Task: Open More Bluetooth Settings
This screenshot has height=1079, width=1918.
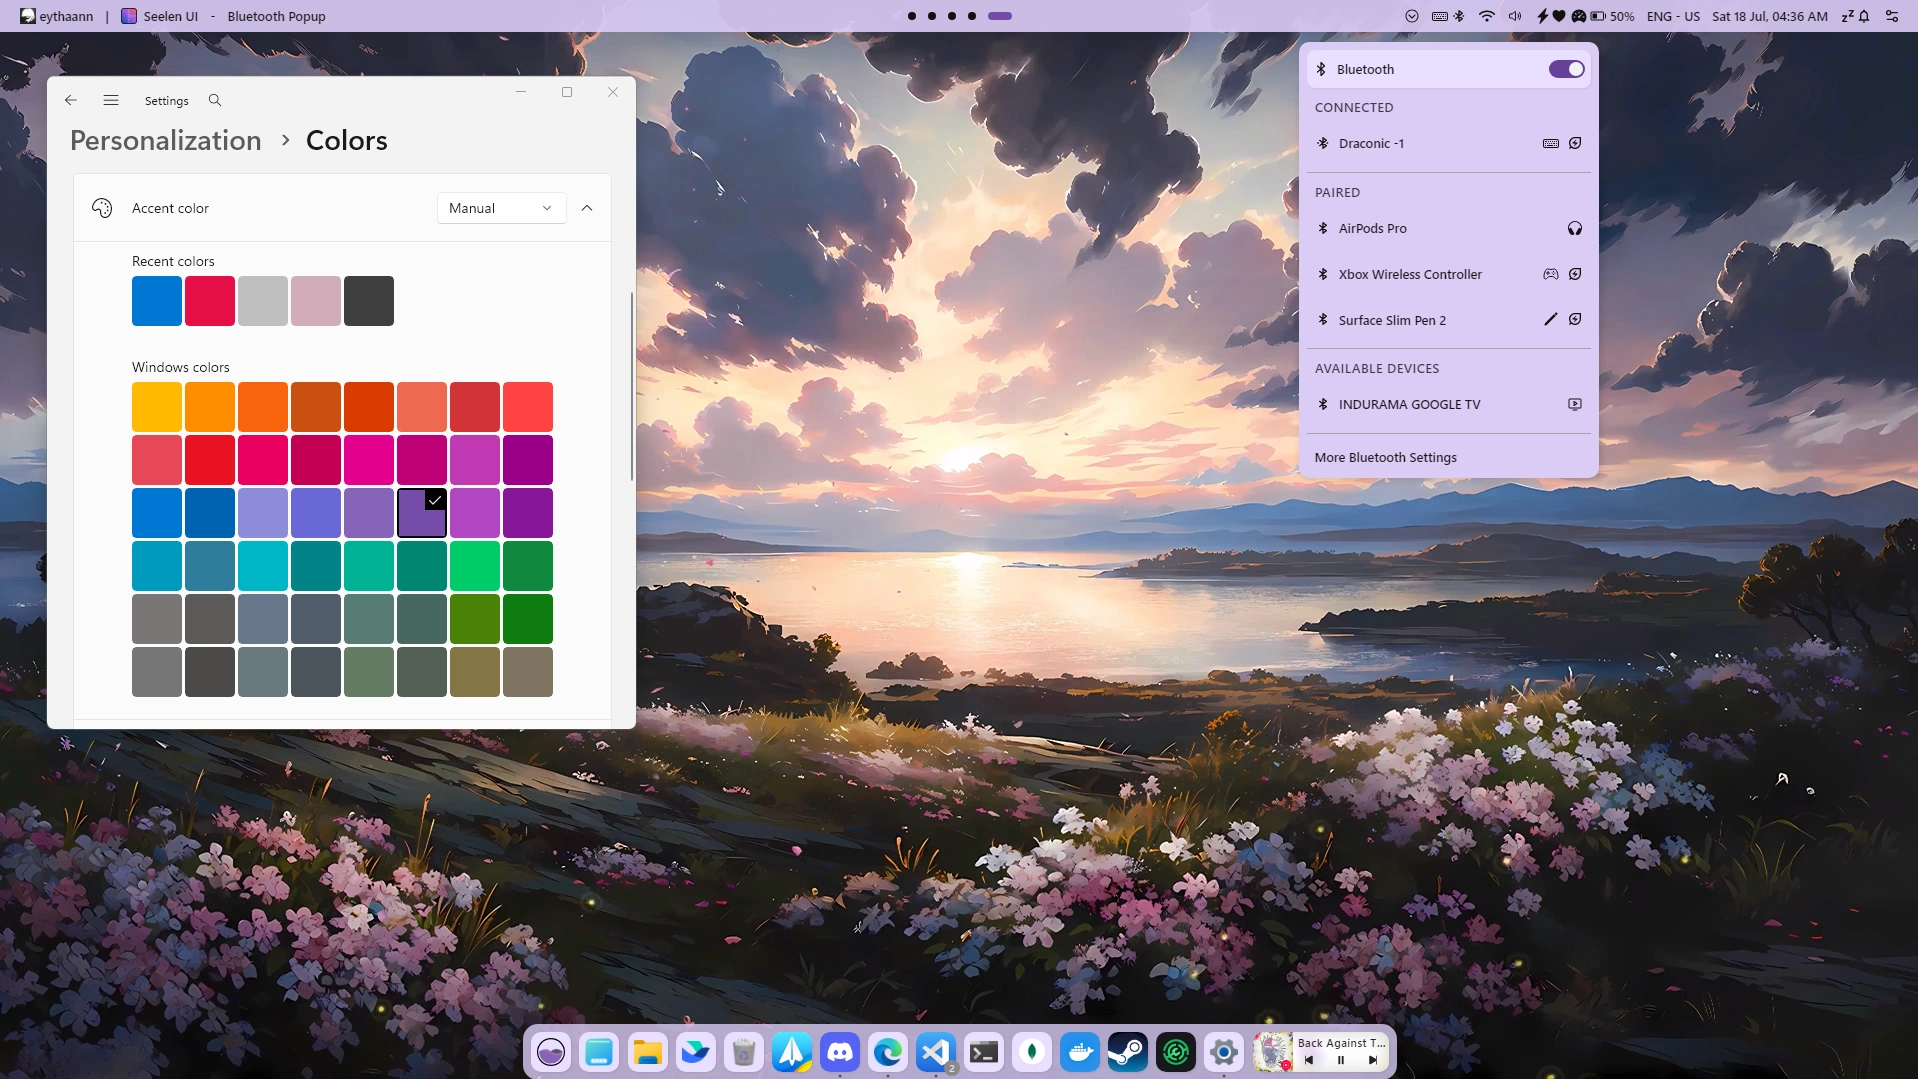Action: (x=1385, y=457)
